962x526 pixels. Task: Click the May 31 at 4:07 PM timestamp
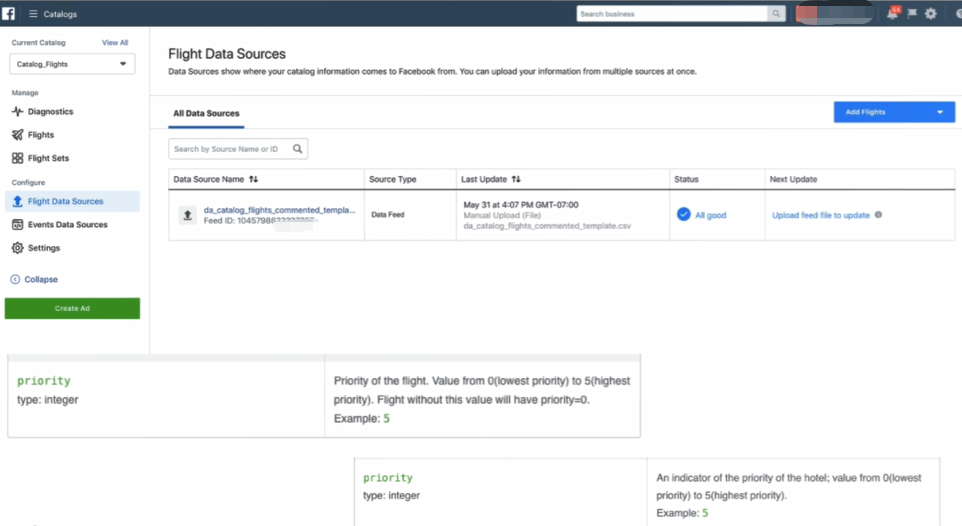(x=521, y=205)
